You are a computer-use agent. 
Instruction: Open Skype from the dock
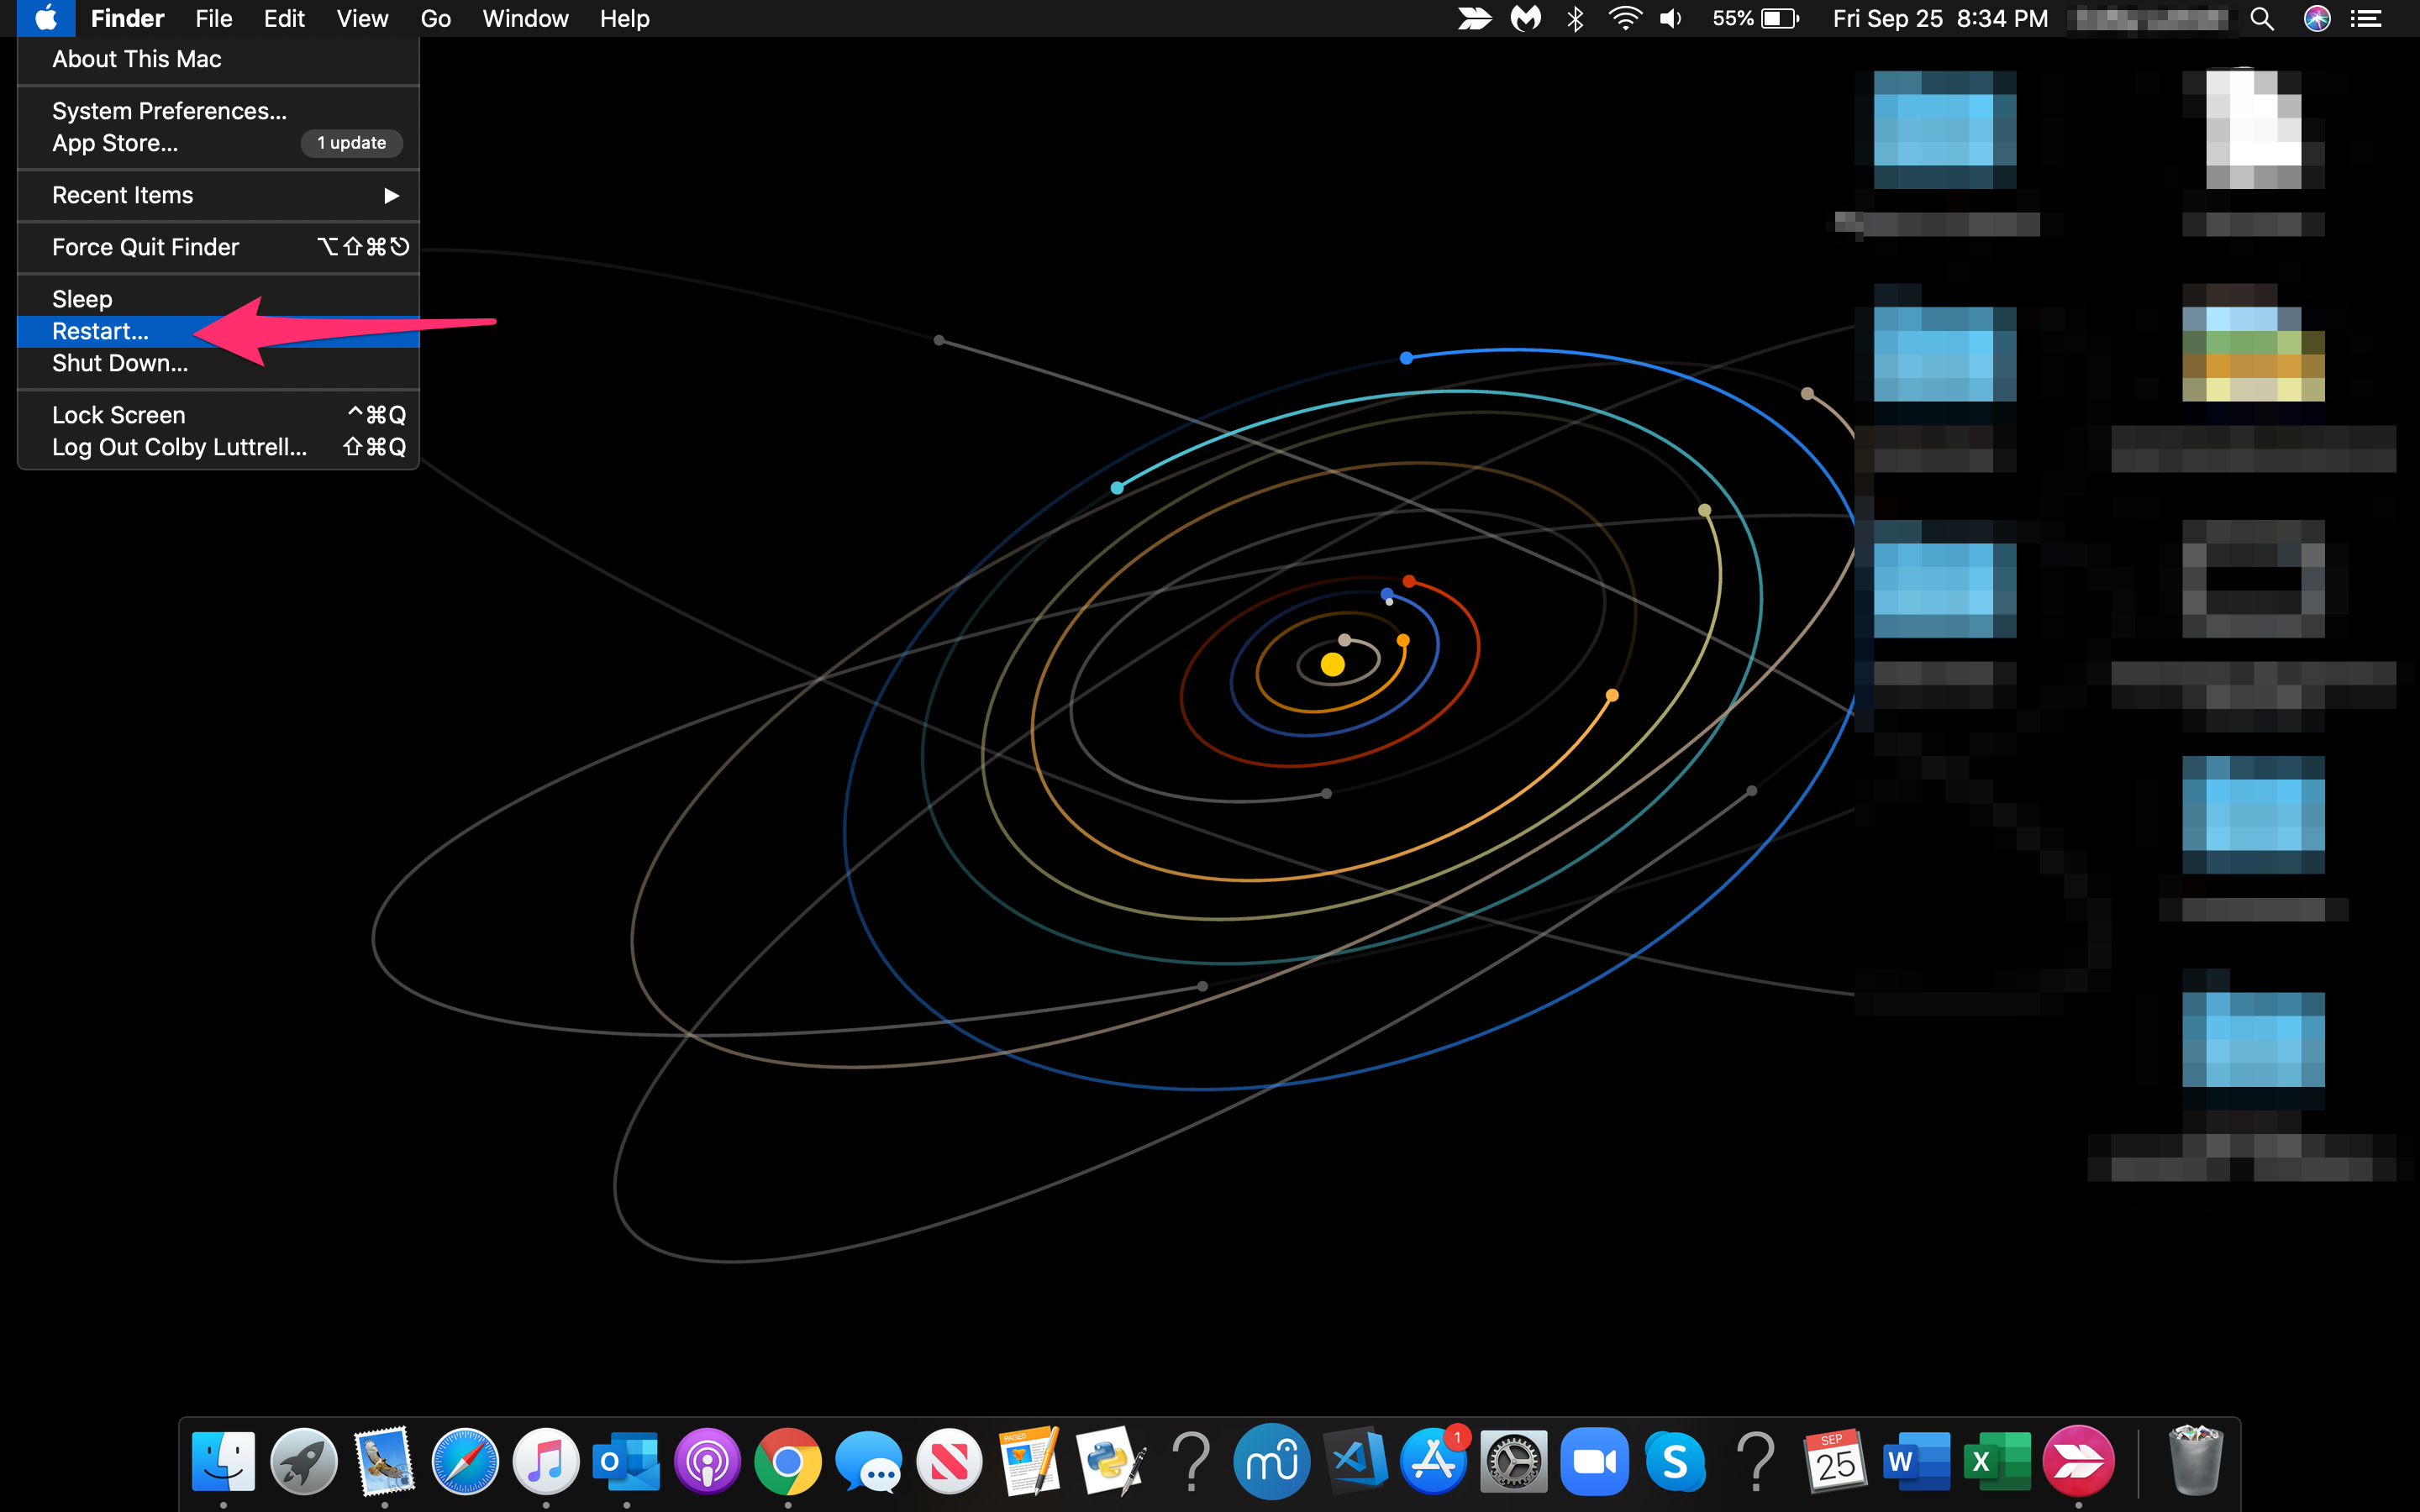point(1675,1461)
